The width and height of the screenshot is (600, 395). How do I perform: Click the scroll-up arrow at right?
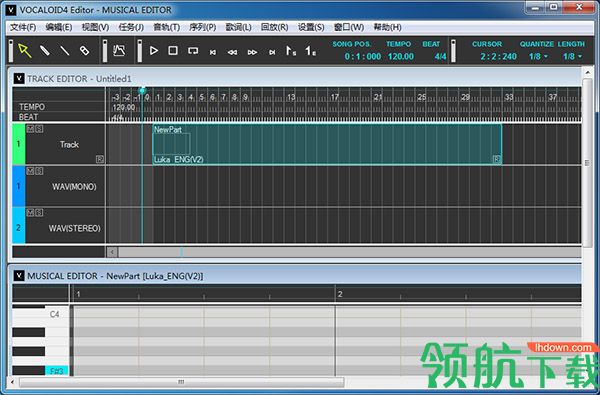587,72
